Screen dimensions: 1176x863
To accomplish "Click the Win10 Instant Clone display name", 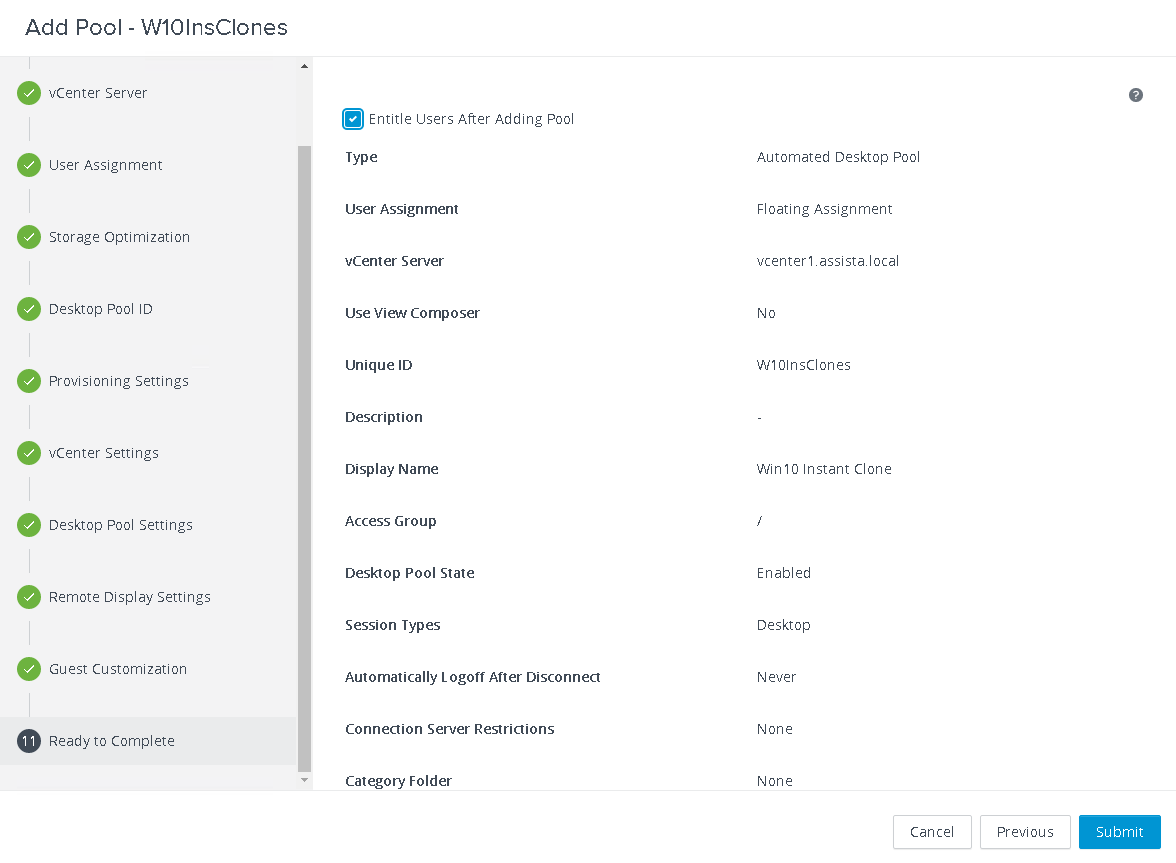I will pos(824,469).
